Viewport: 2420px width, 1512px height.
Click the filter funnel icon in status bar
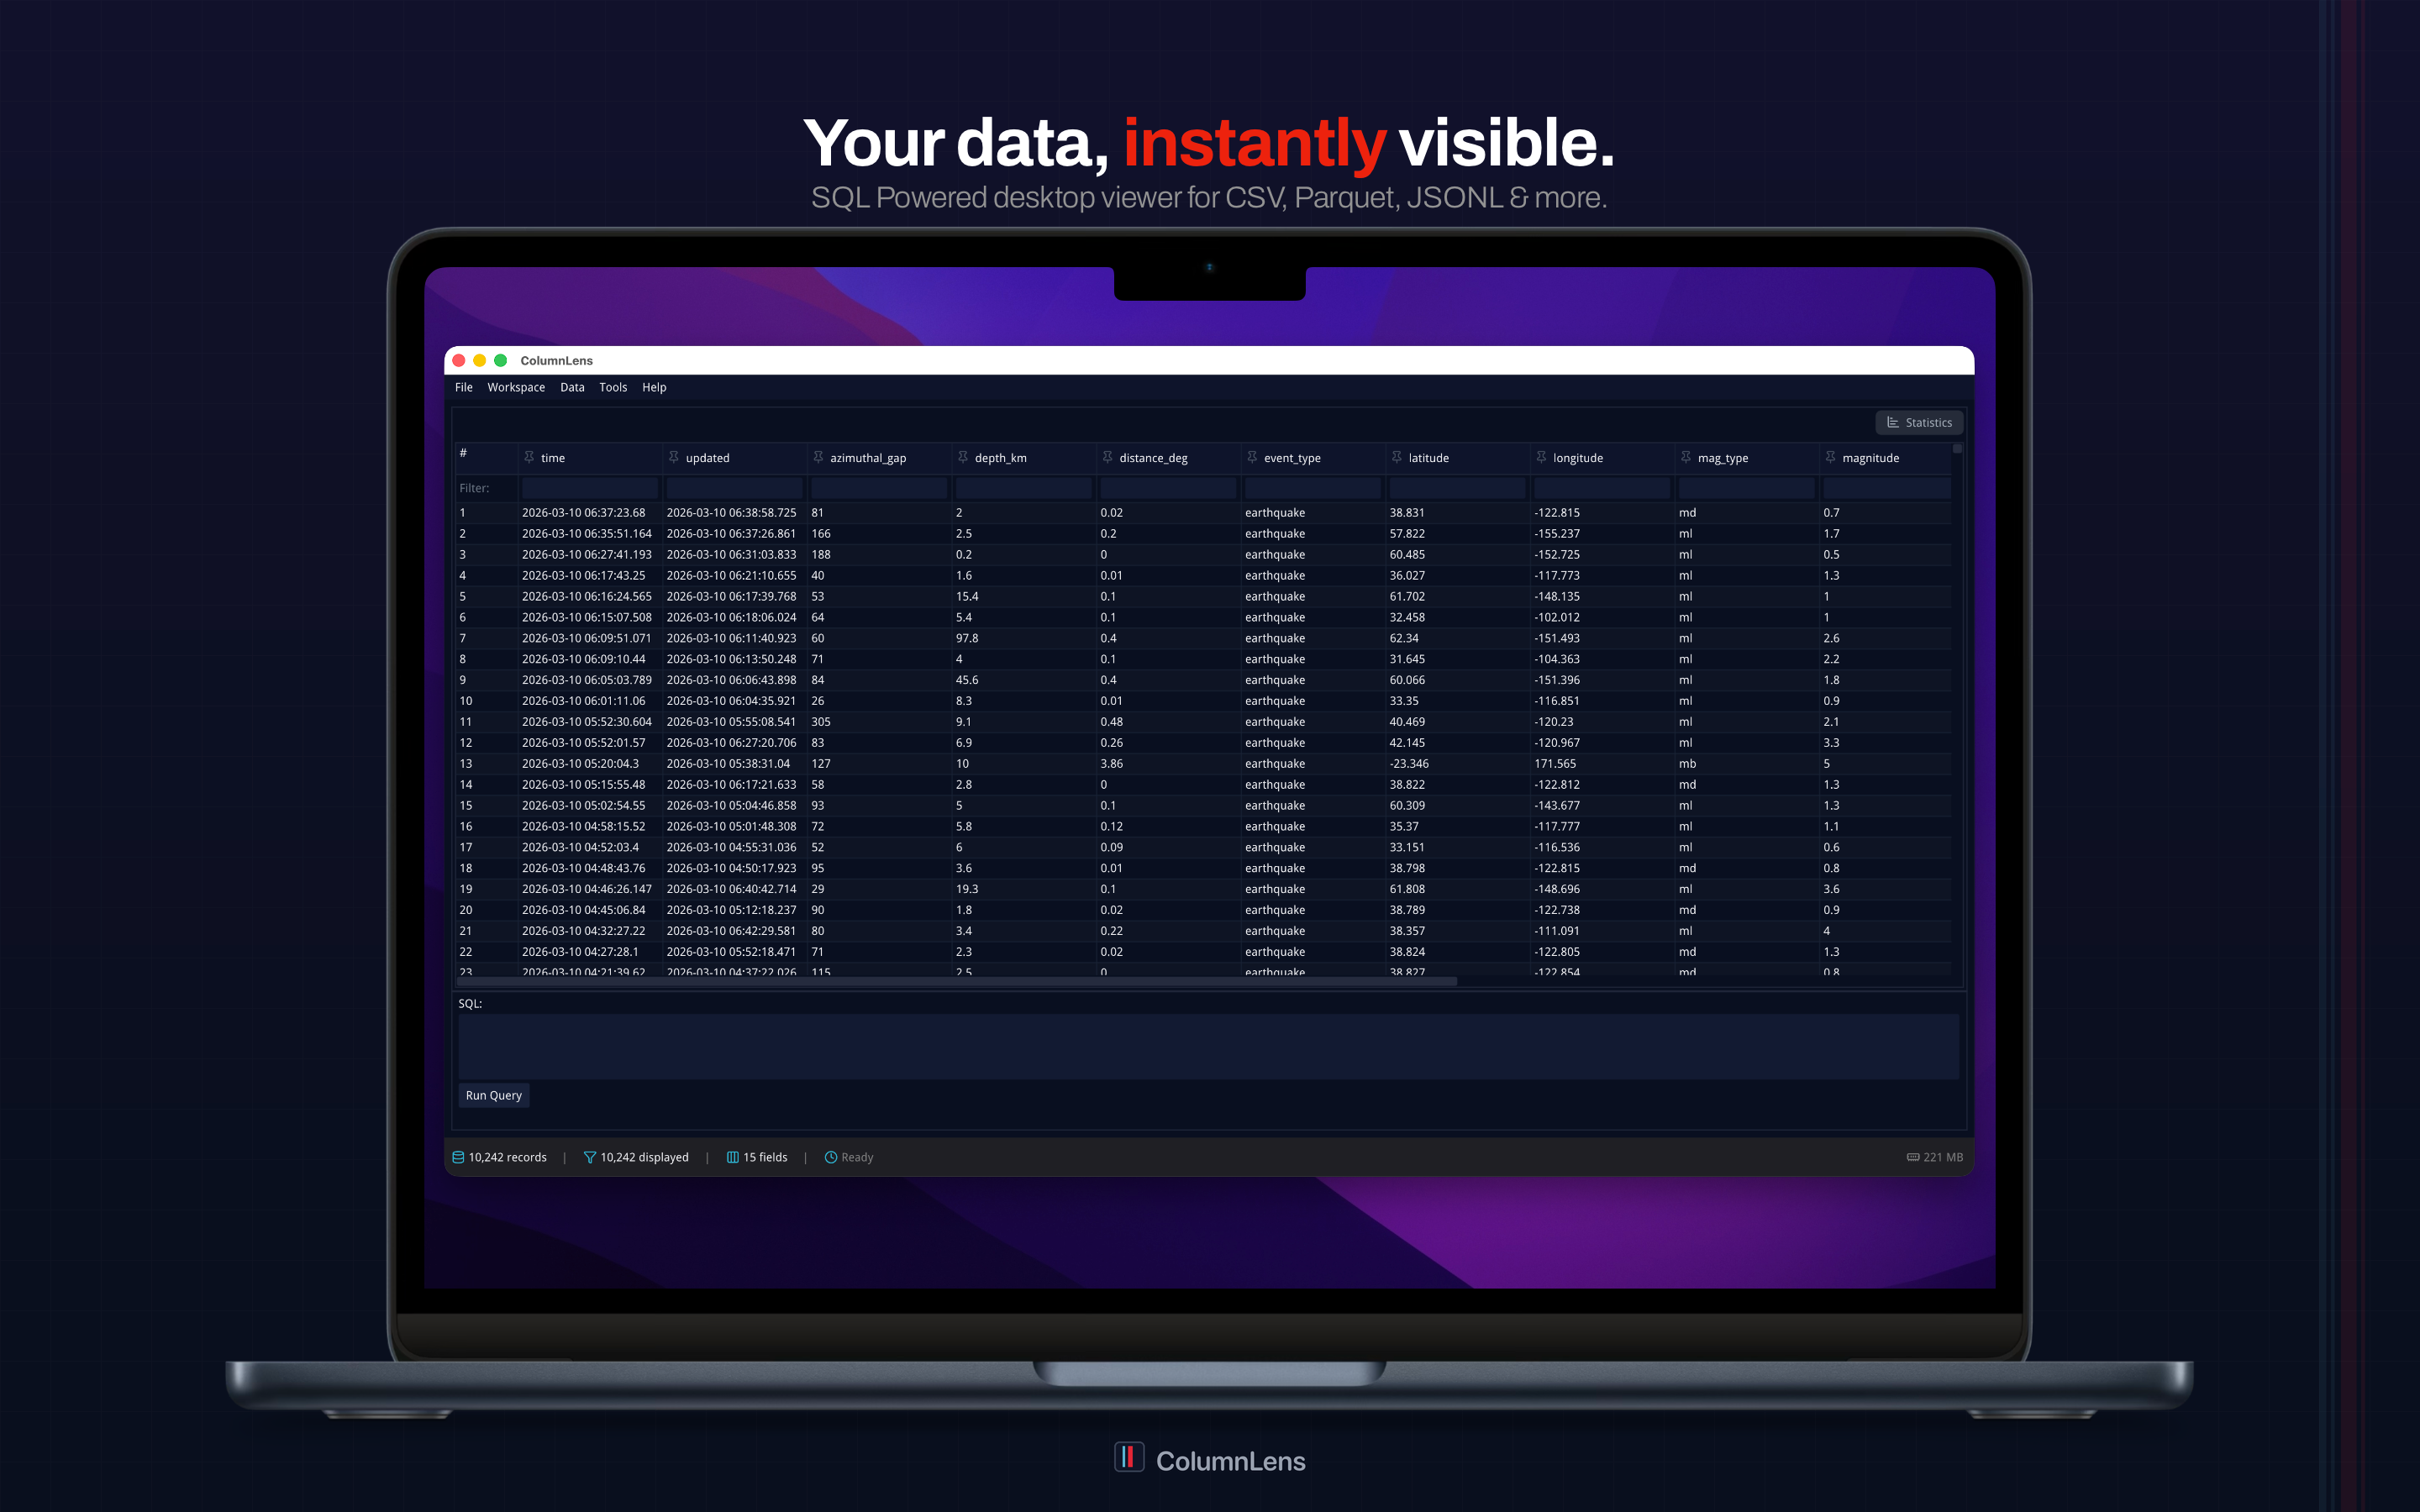coord(590,1157)
